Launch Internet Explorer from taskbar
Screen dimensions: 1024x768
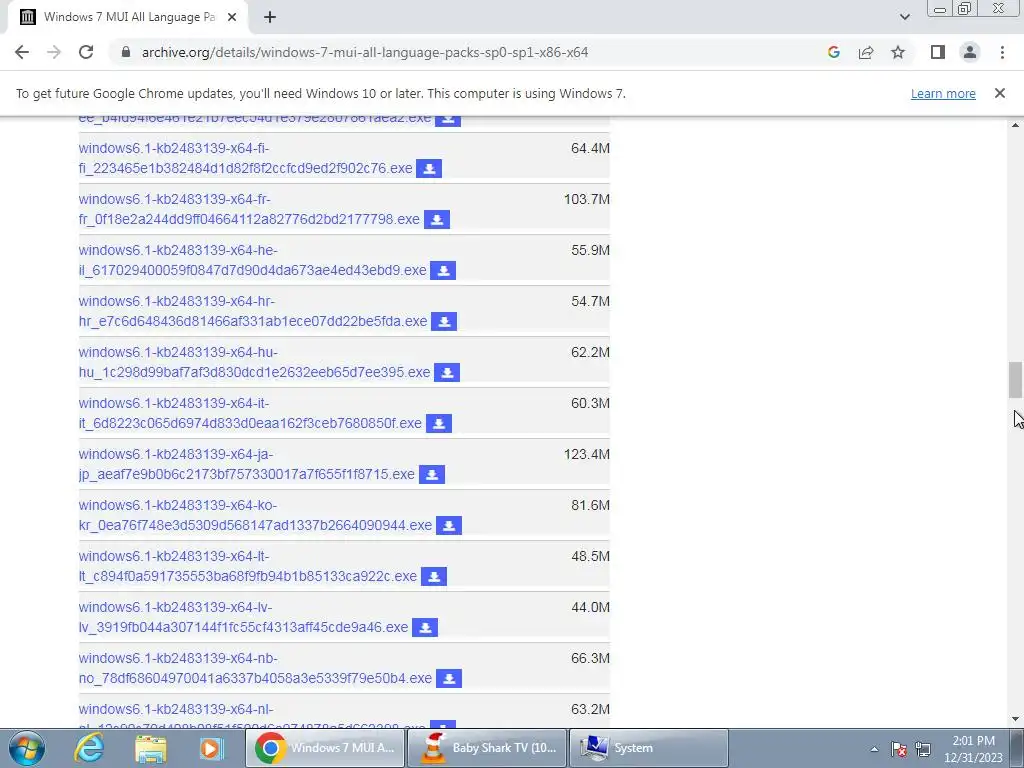coord(89,748)
